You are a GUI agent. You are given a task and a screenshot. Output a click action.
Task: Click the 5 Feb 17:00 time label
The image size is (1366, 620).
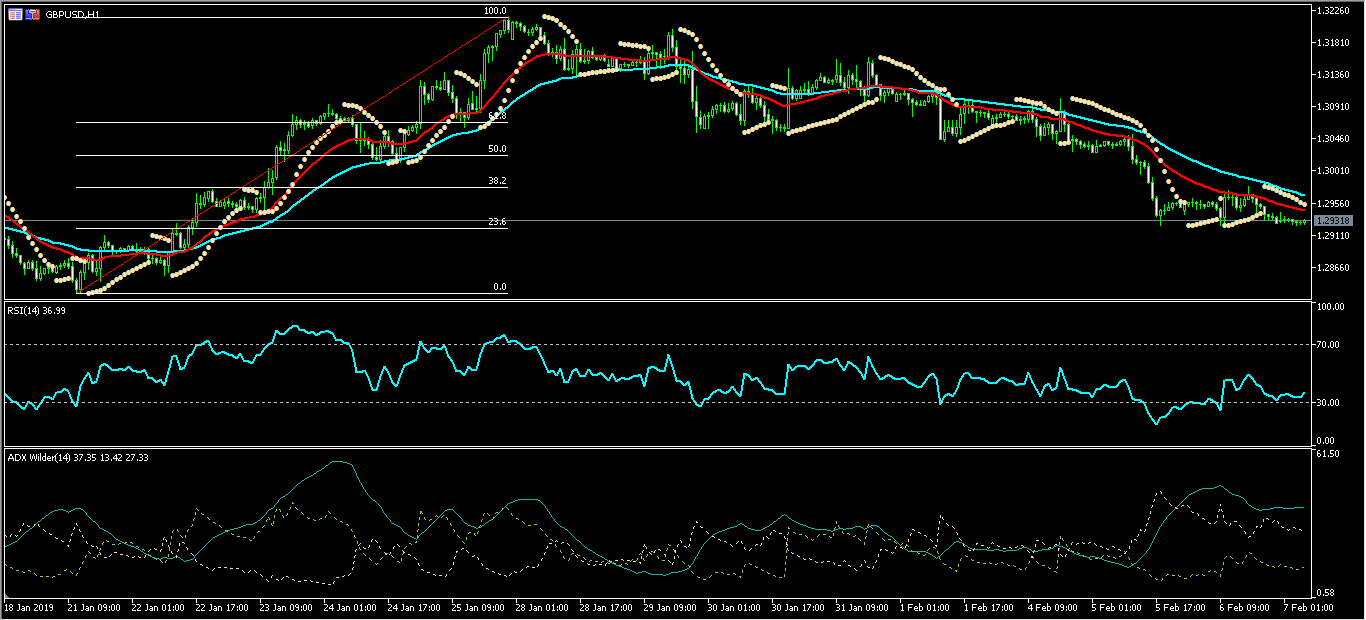coord(1183,607)
